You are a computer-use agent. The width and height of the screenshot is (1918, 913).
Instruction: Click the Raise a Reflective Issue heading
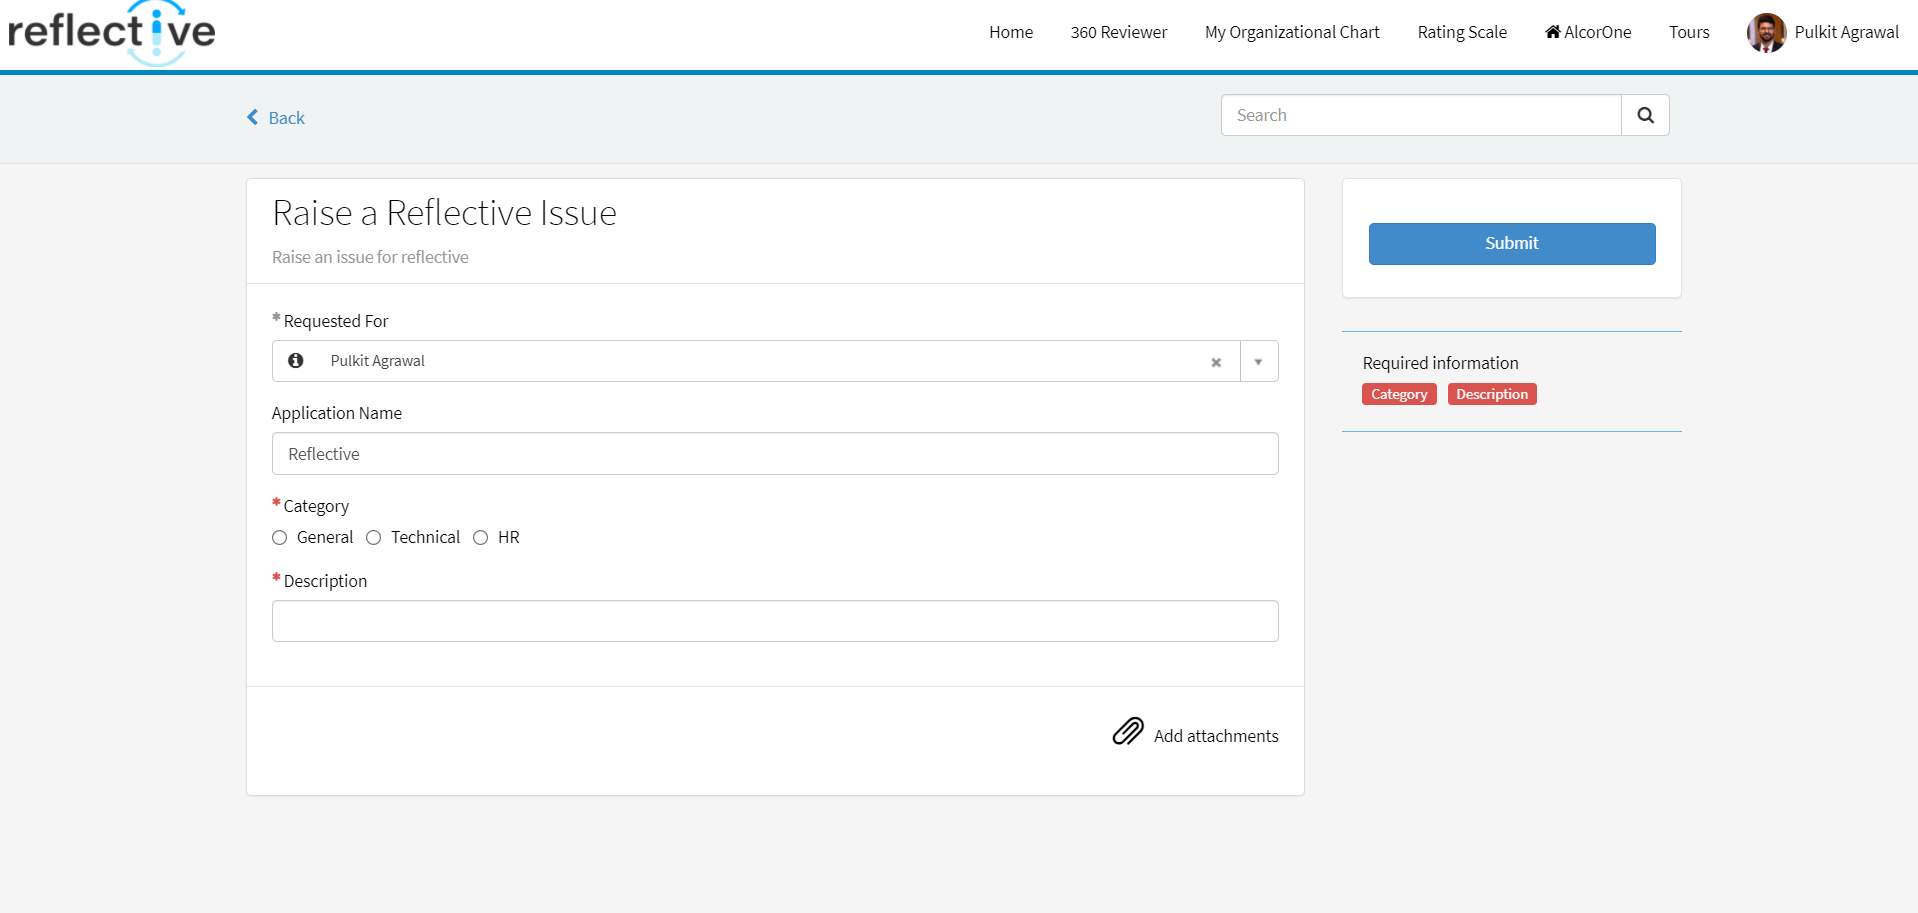click(445, 213)
